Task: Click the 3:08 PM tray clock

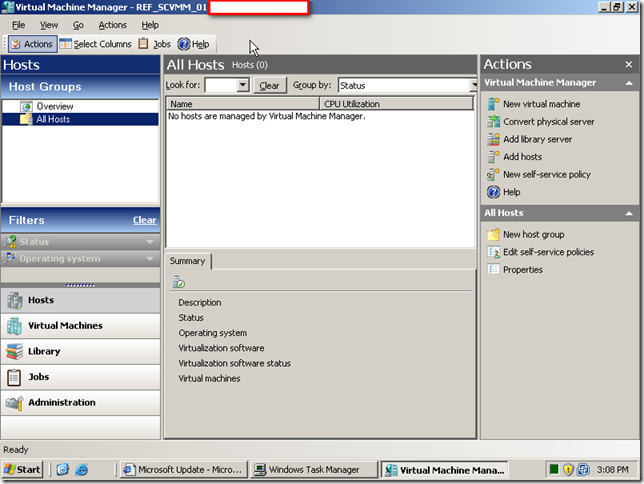Action: pyautogui.click(x=612, y=470)
